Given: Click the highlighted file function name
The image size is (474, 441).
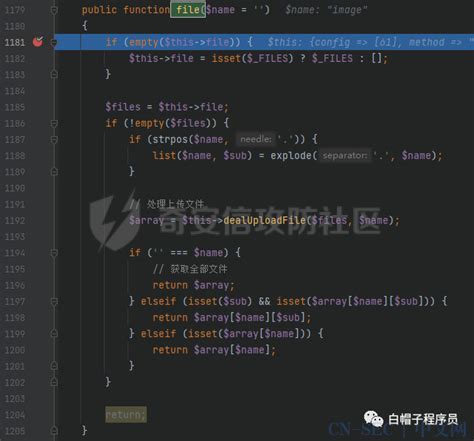Looking at the screenshot, I should tap(188, 10).
